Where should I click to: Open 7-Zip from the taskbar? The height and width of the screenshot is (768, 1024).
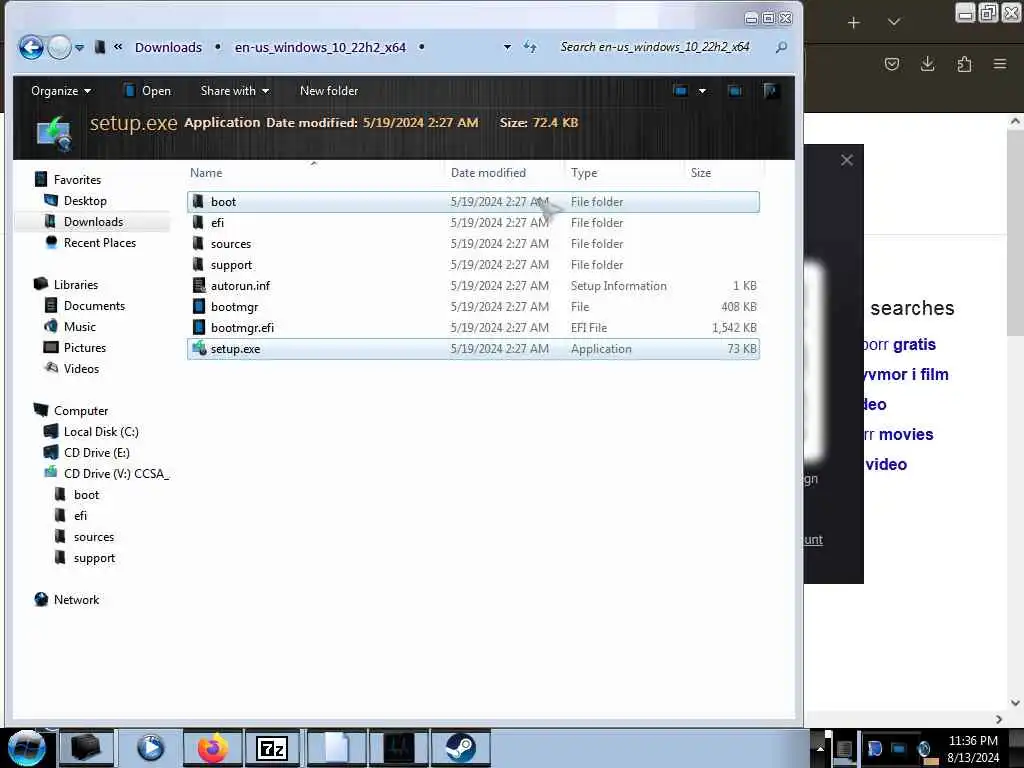click(x=272, y=748)
